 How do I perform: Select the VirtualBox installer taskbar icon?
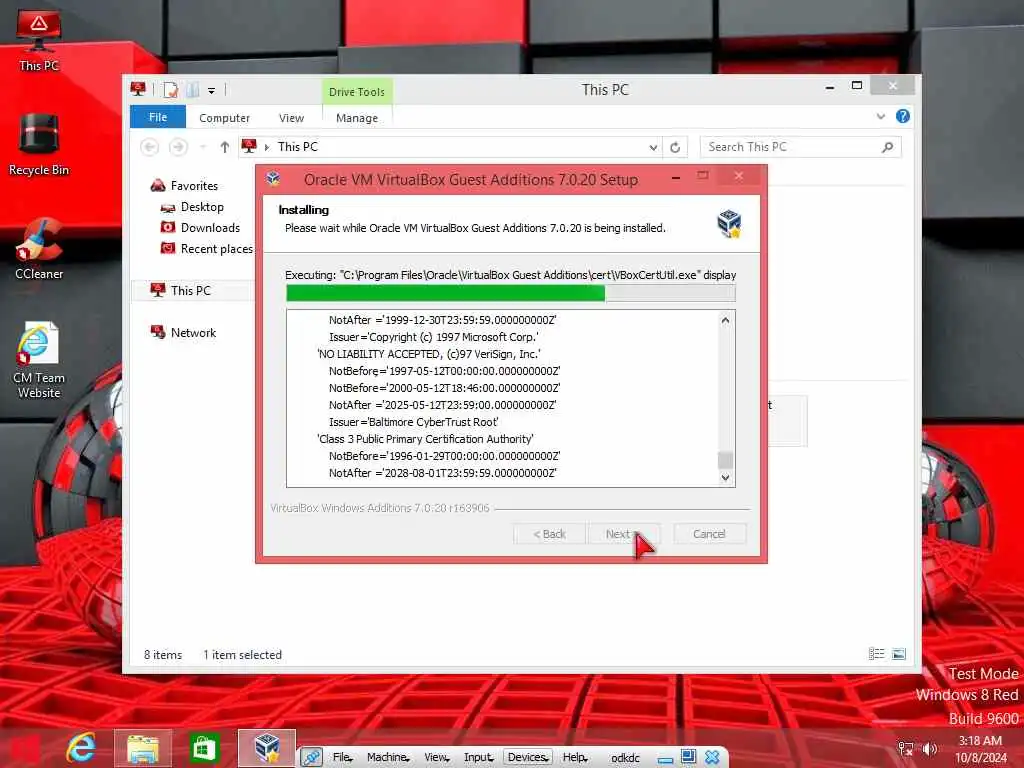click(x=266, y=748)
